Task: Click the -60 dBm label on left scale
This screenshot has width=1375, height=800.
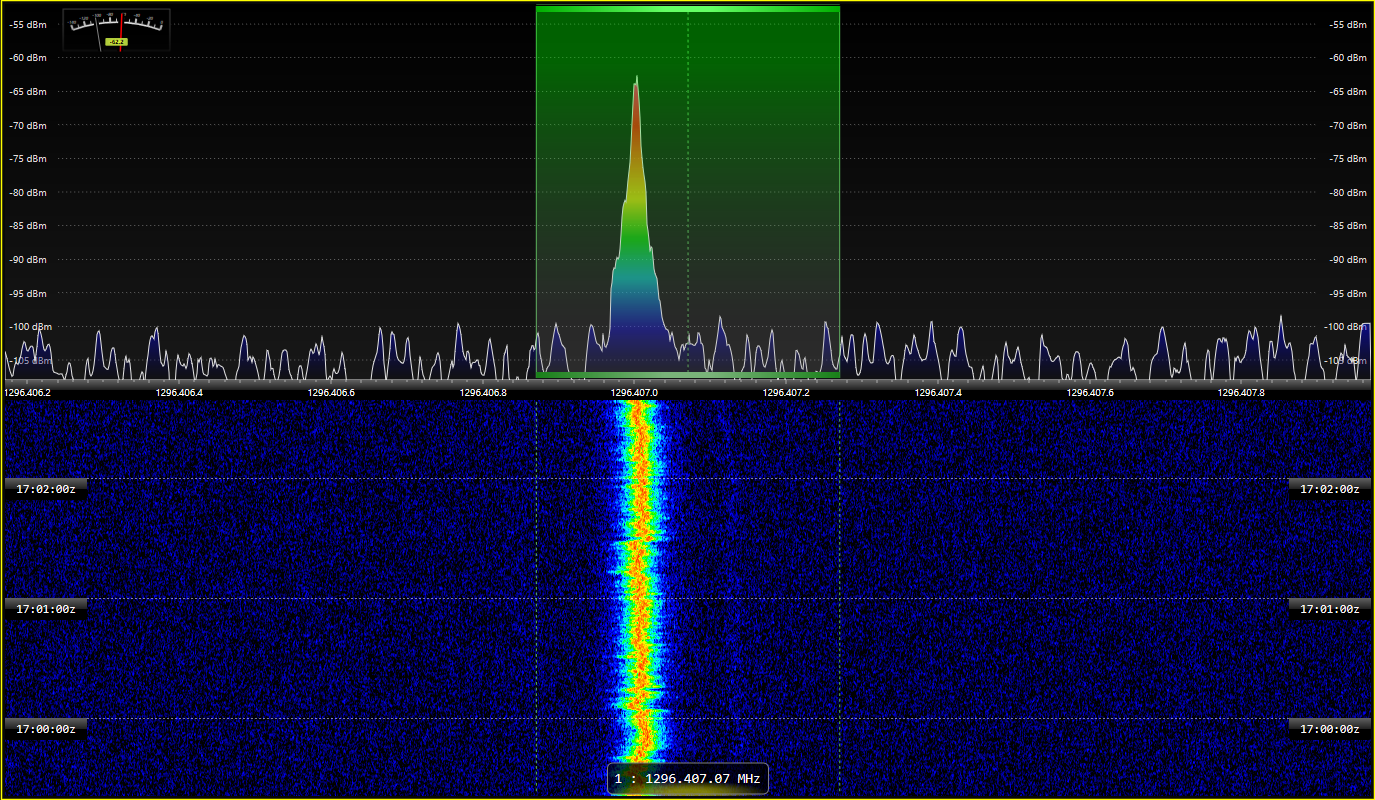Action: click(x=28, y=58)
